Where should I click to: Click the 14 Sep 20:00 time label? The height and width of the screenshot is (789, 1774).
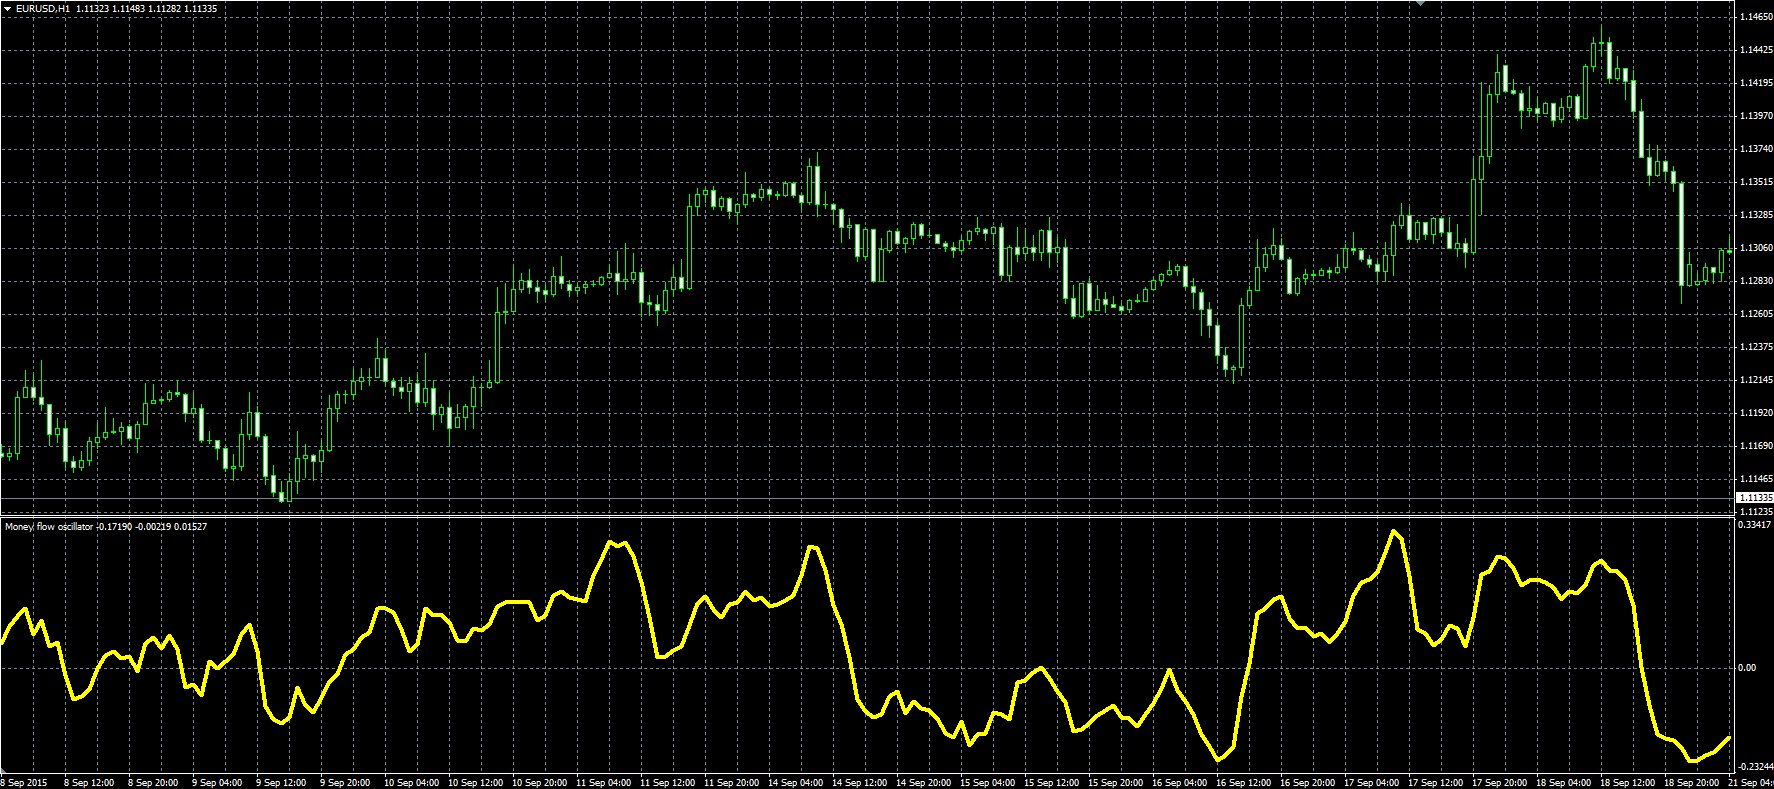[924, 783]
